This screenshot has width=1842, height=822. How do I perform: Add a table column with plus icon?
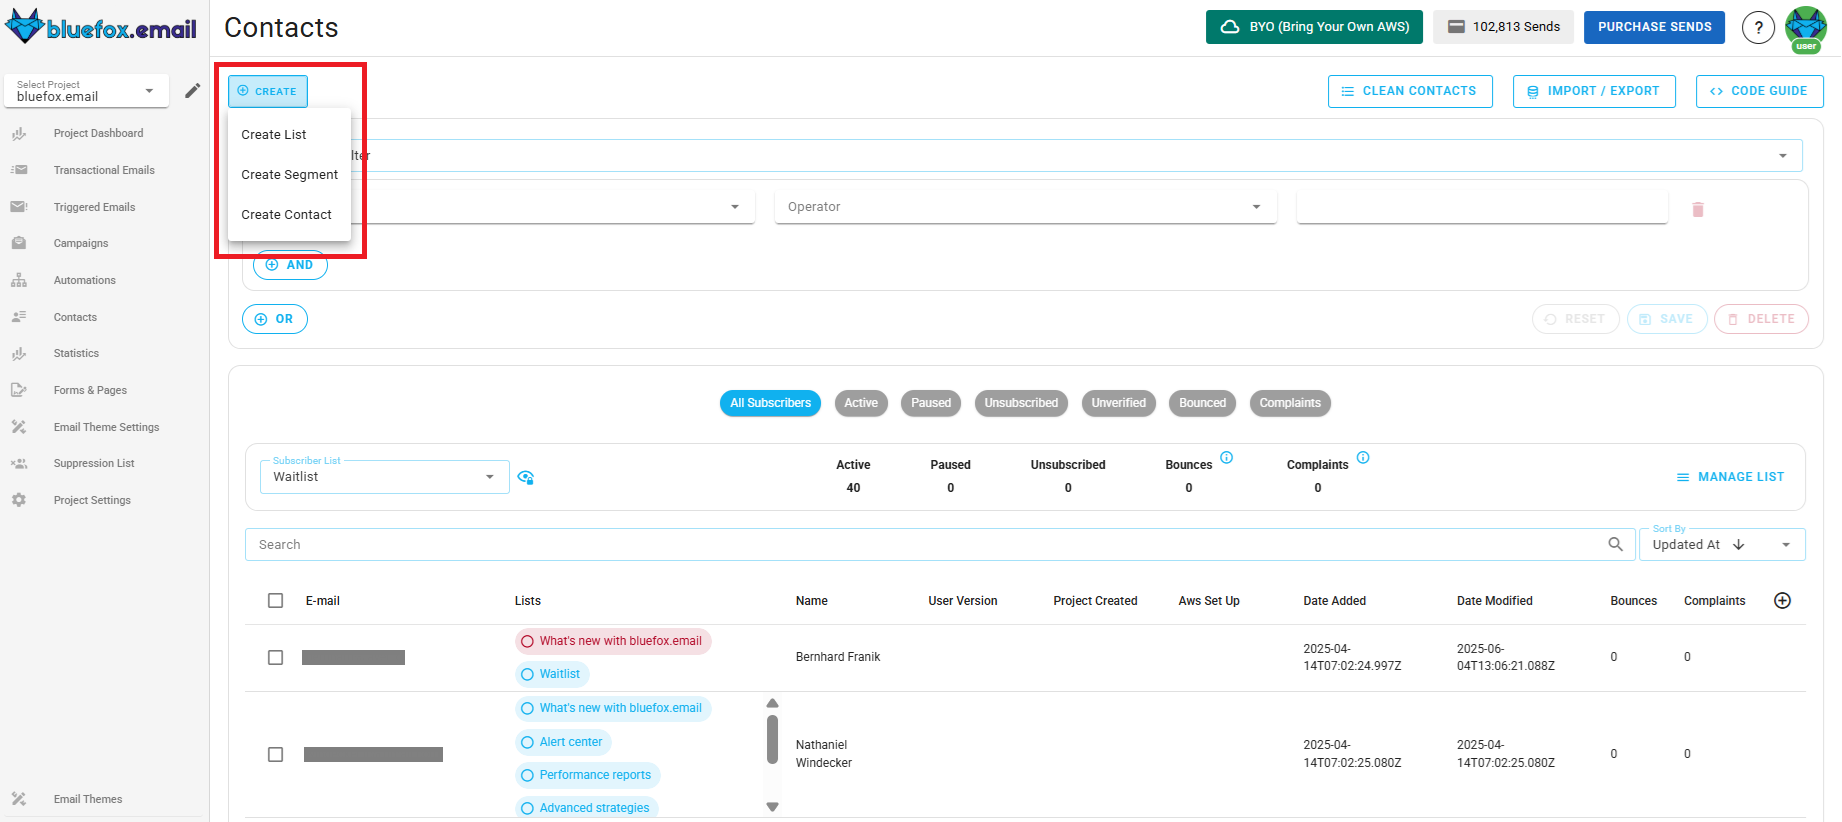tap(1782, 600)
